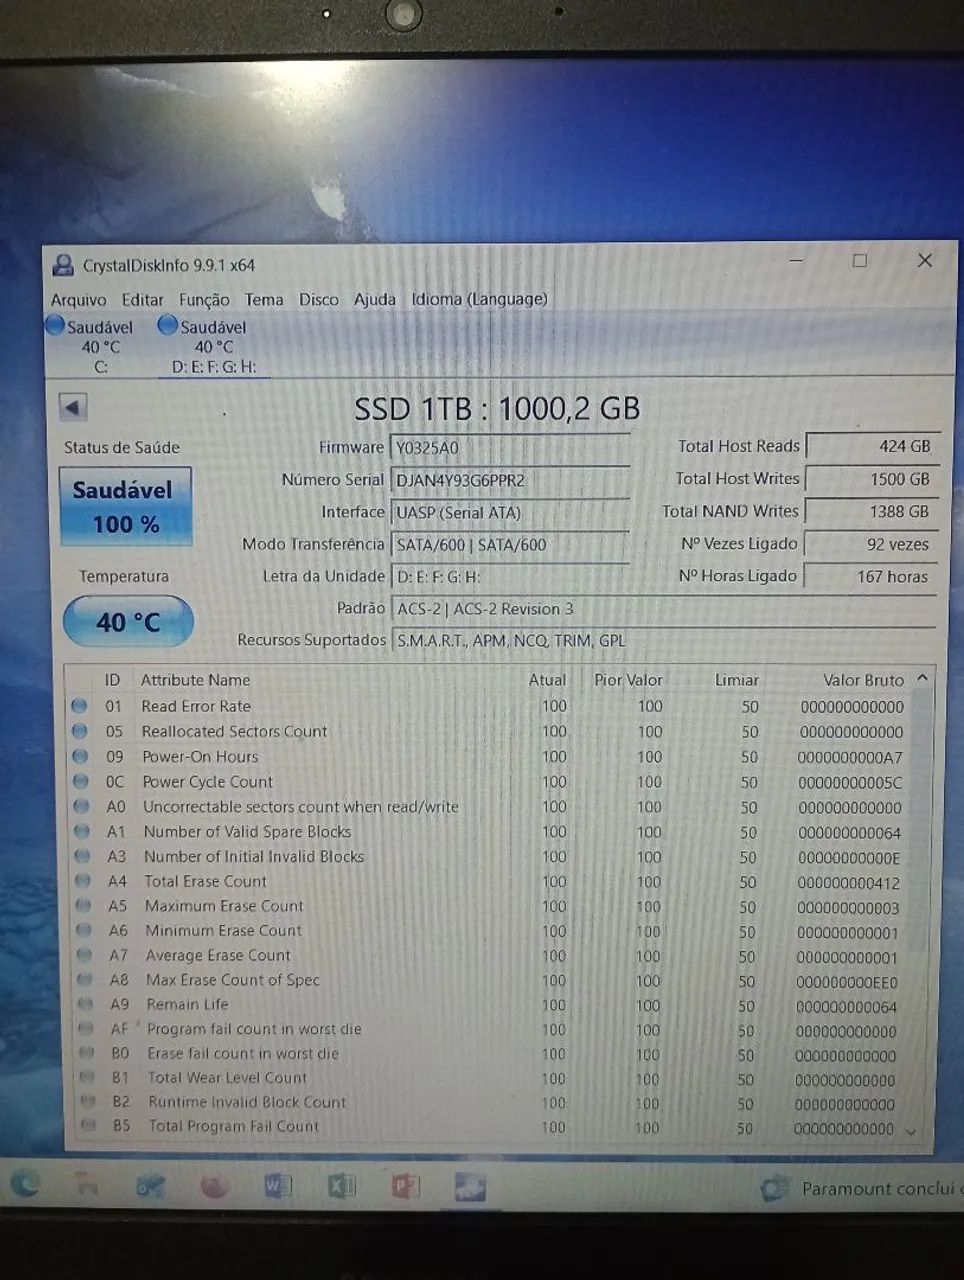The image size is (964, 1280).
Task: Click status dot for Remain Life row
Action: tap(86, 1004)
